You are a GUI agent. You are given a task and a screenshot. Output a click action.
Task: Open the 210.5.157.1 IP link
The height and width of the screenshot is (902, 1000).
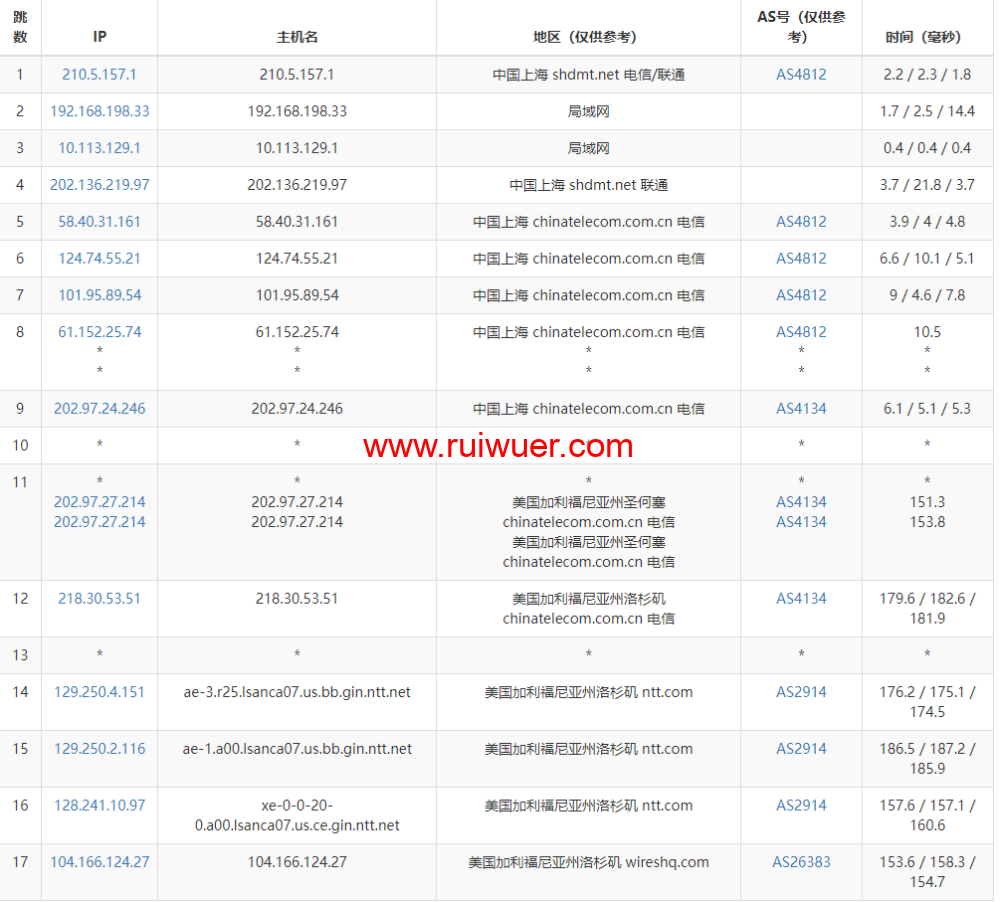tap(99, 74)
